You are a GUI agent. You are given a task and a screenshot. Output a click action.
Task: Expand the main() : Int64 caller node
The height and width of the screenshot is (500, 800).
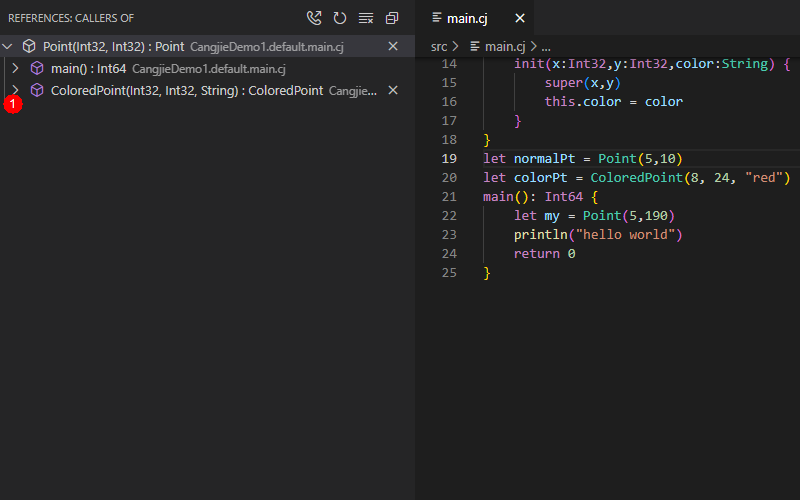[x=15, y=68]
